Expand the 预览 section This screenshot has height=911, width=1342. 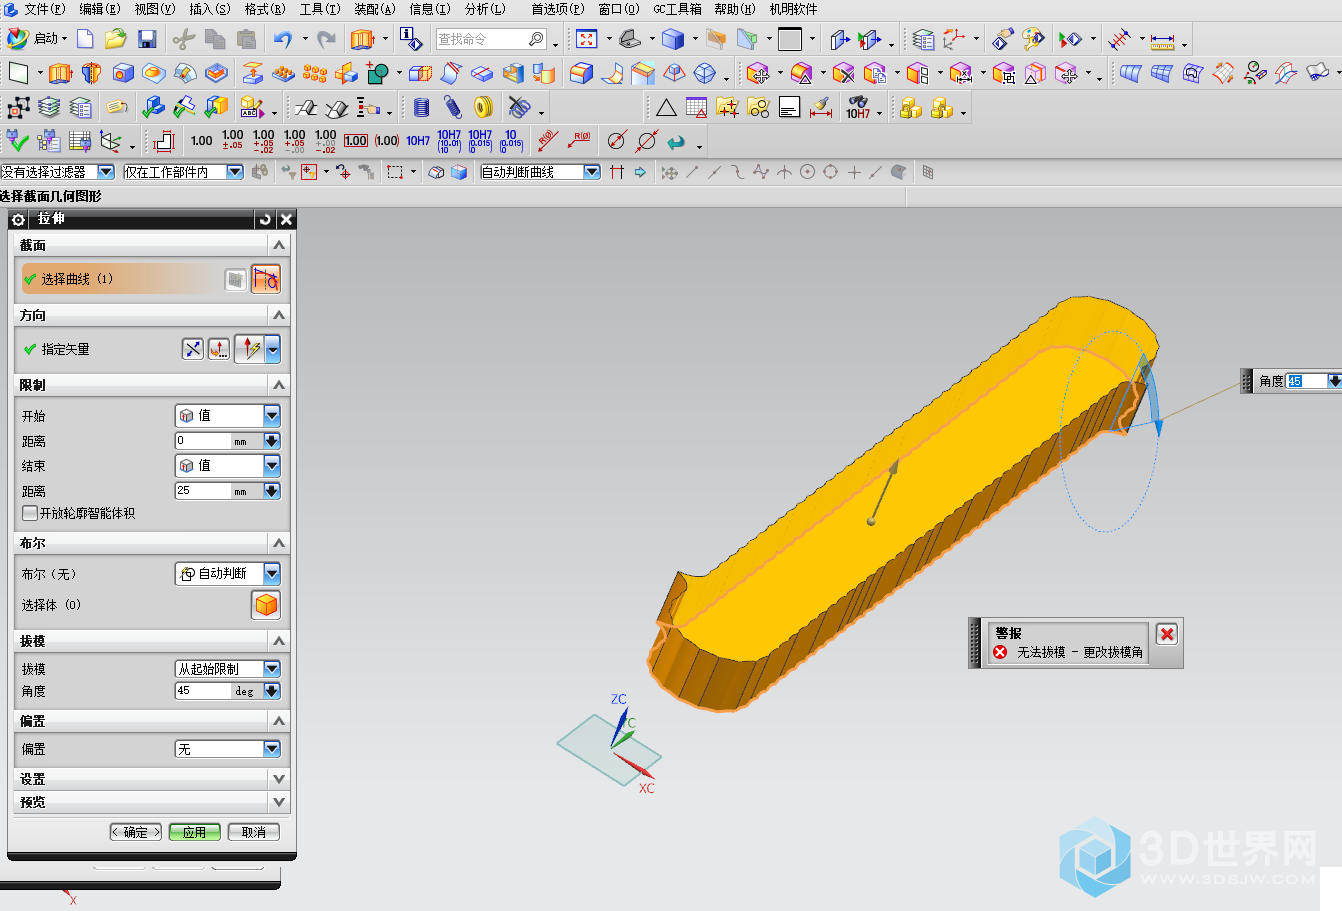click(279, 802)
